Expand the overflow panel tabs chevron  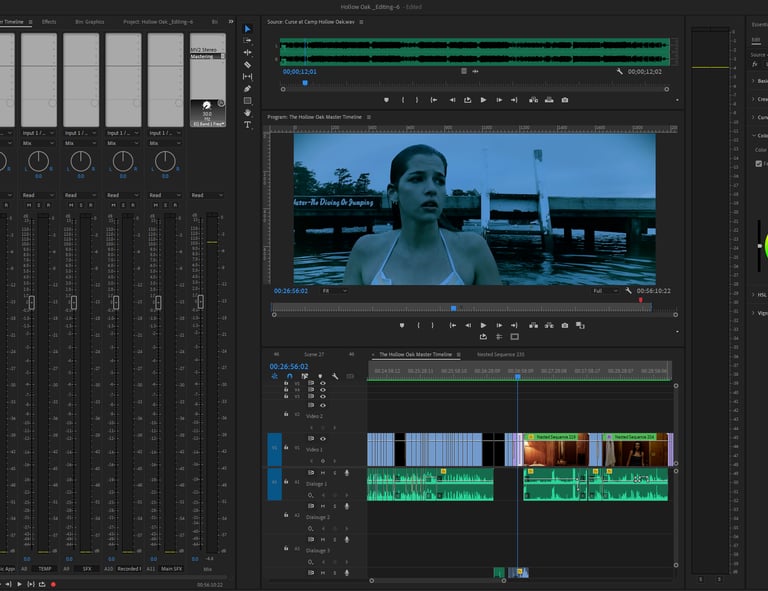pos(230,21)
